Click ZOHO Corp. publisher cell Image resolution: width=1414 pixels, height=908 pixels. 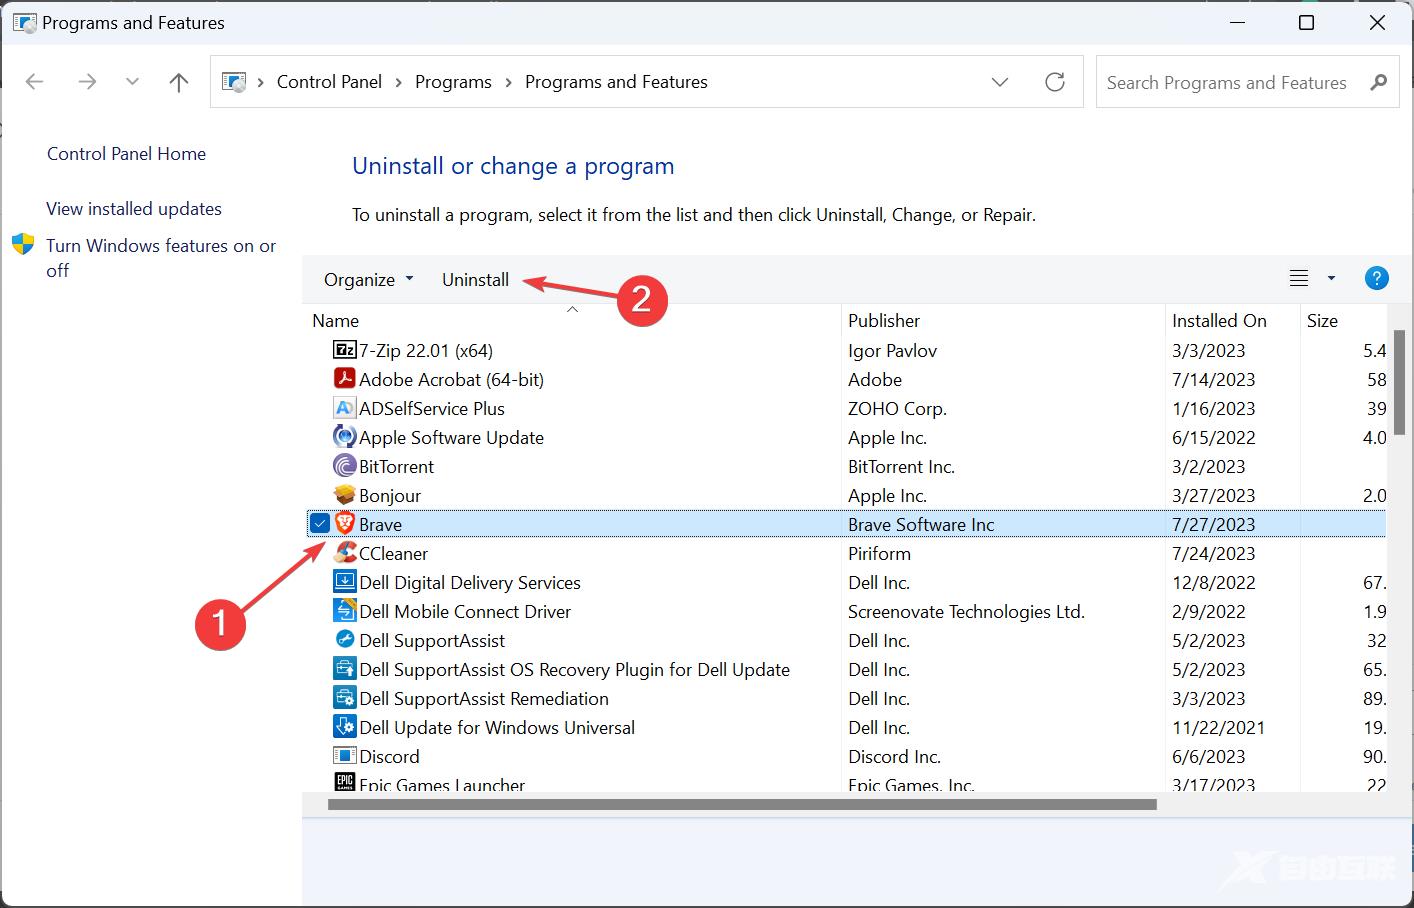(x=897, y=408)
